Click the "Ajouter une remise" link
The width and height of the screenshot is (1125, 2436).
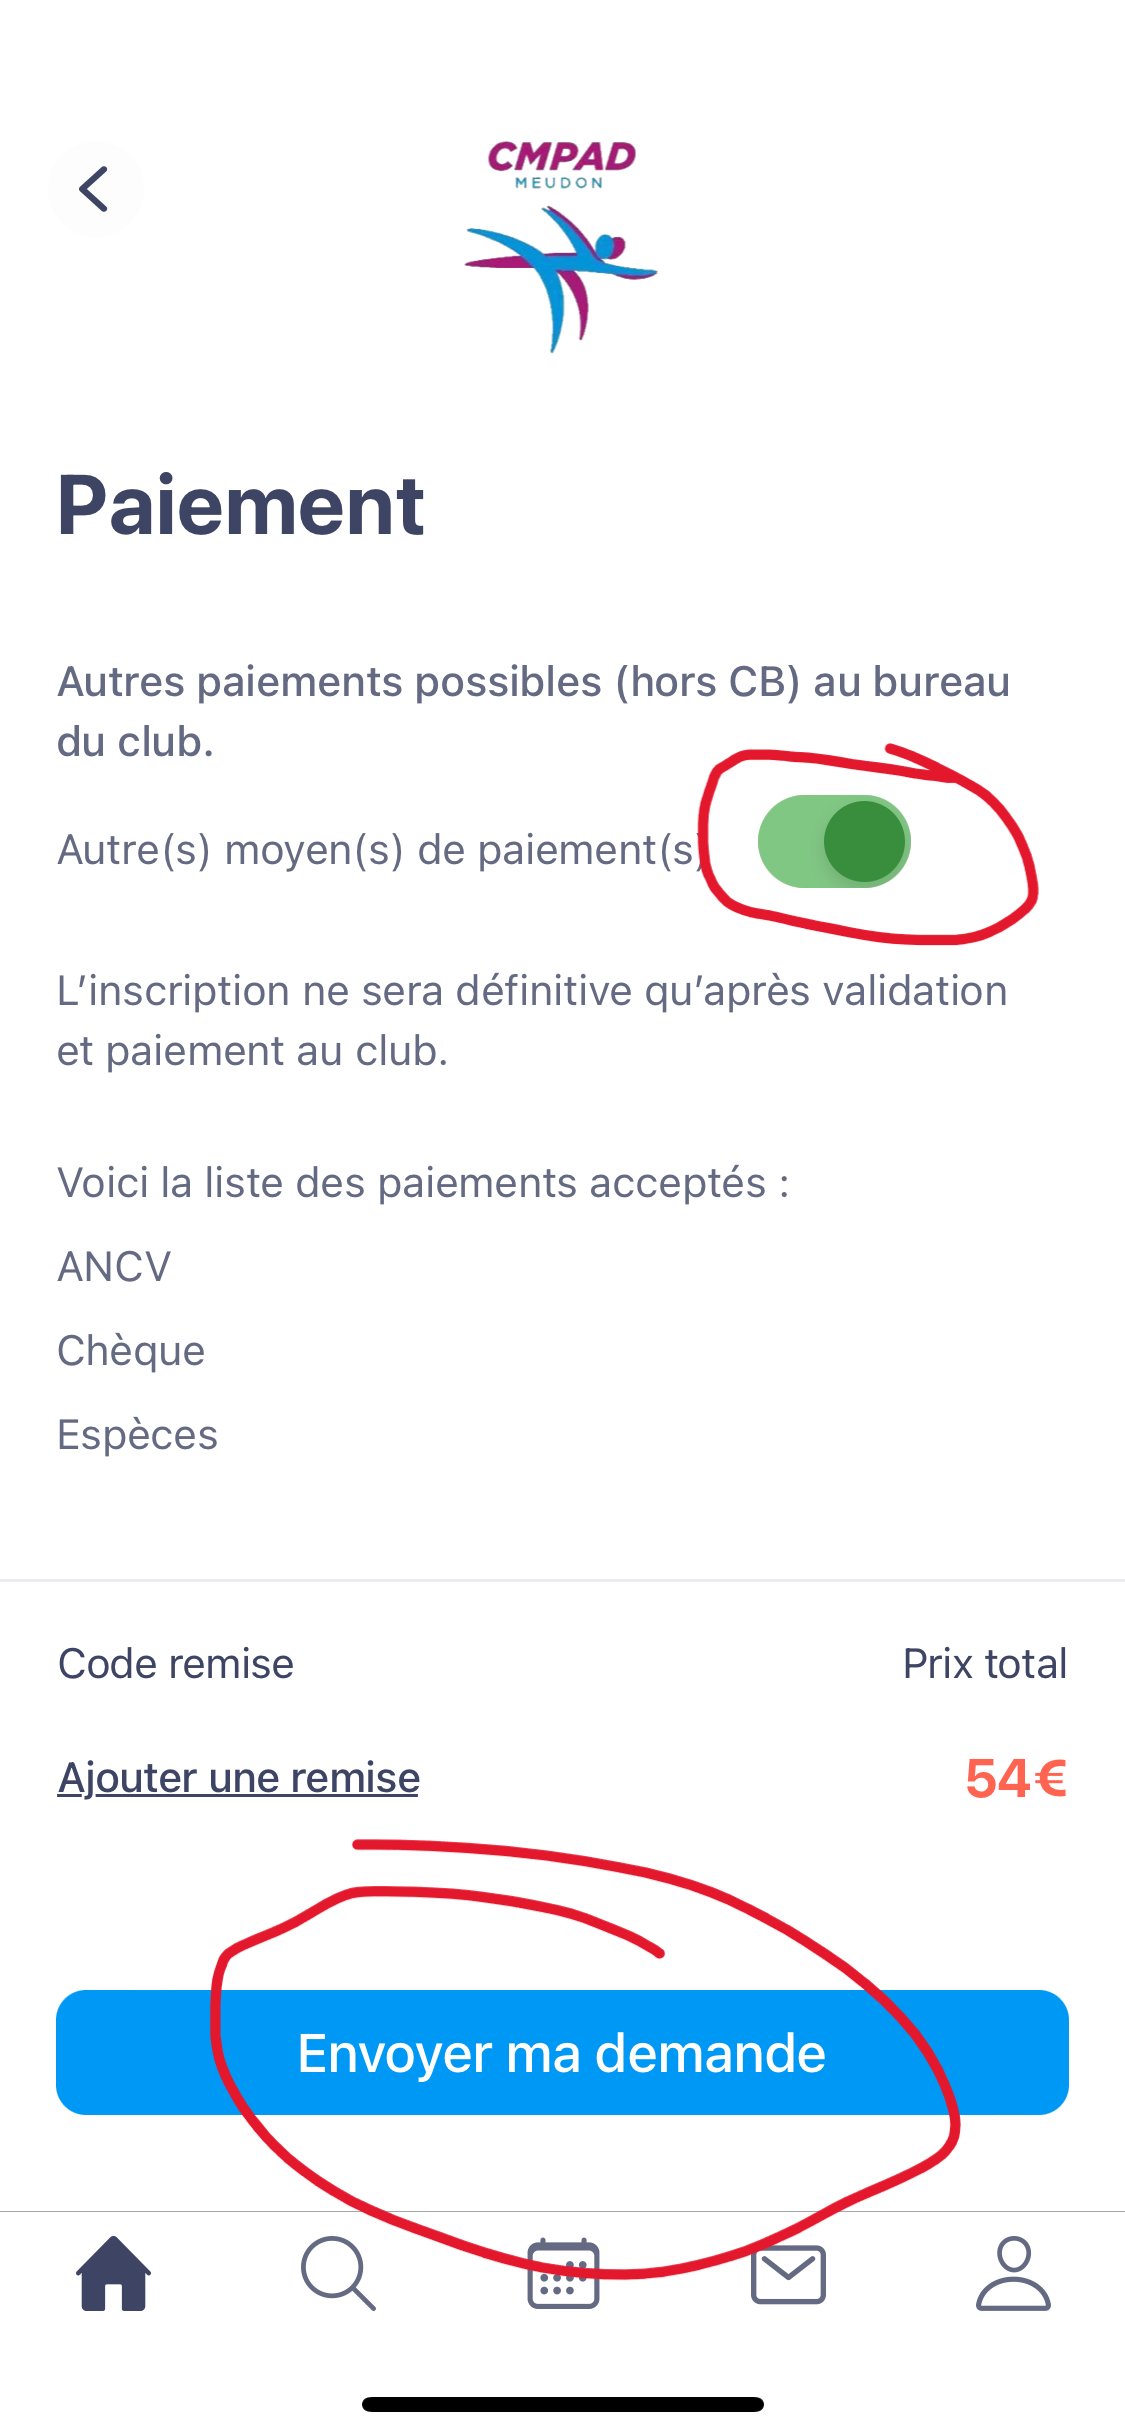click(x=238, y=1778)
